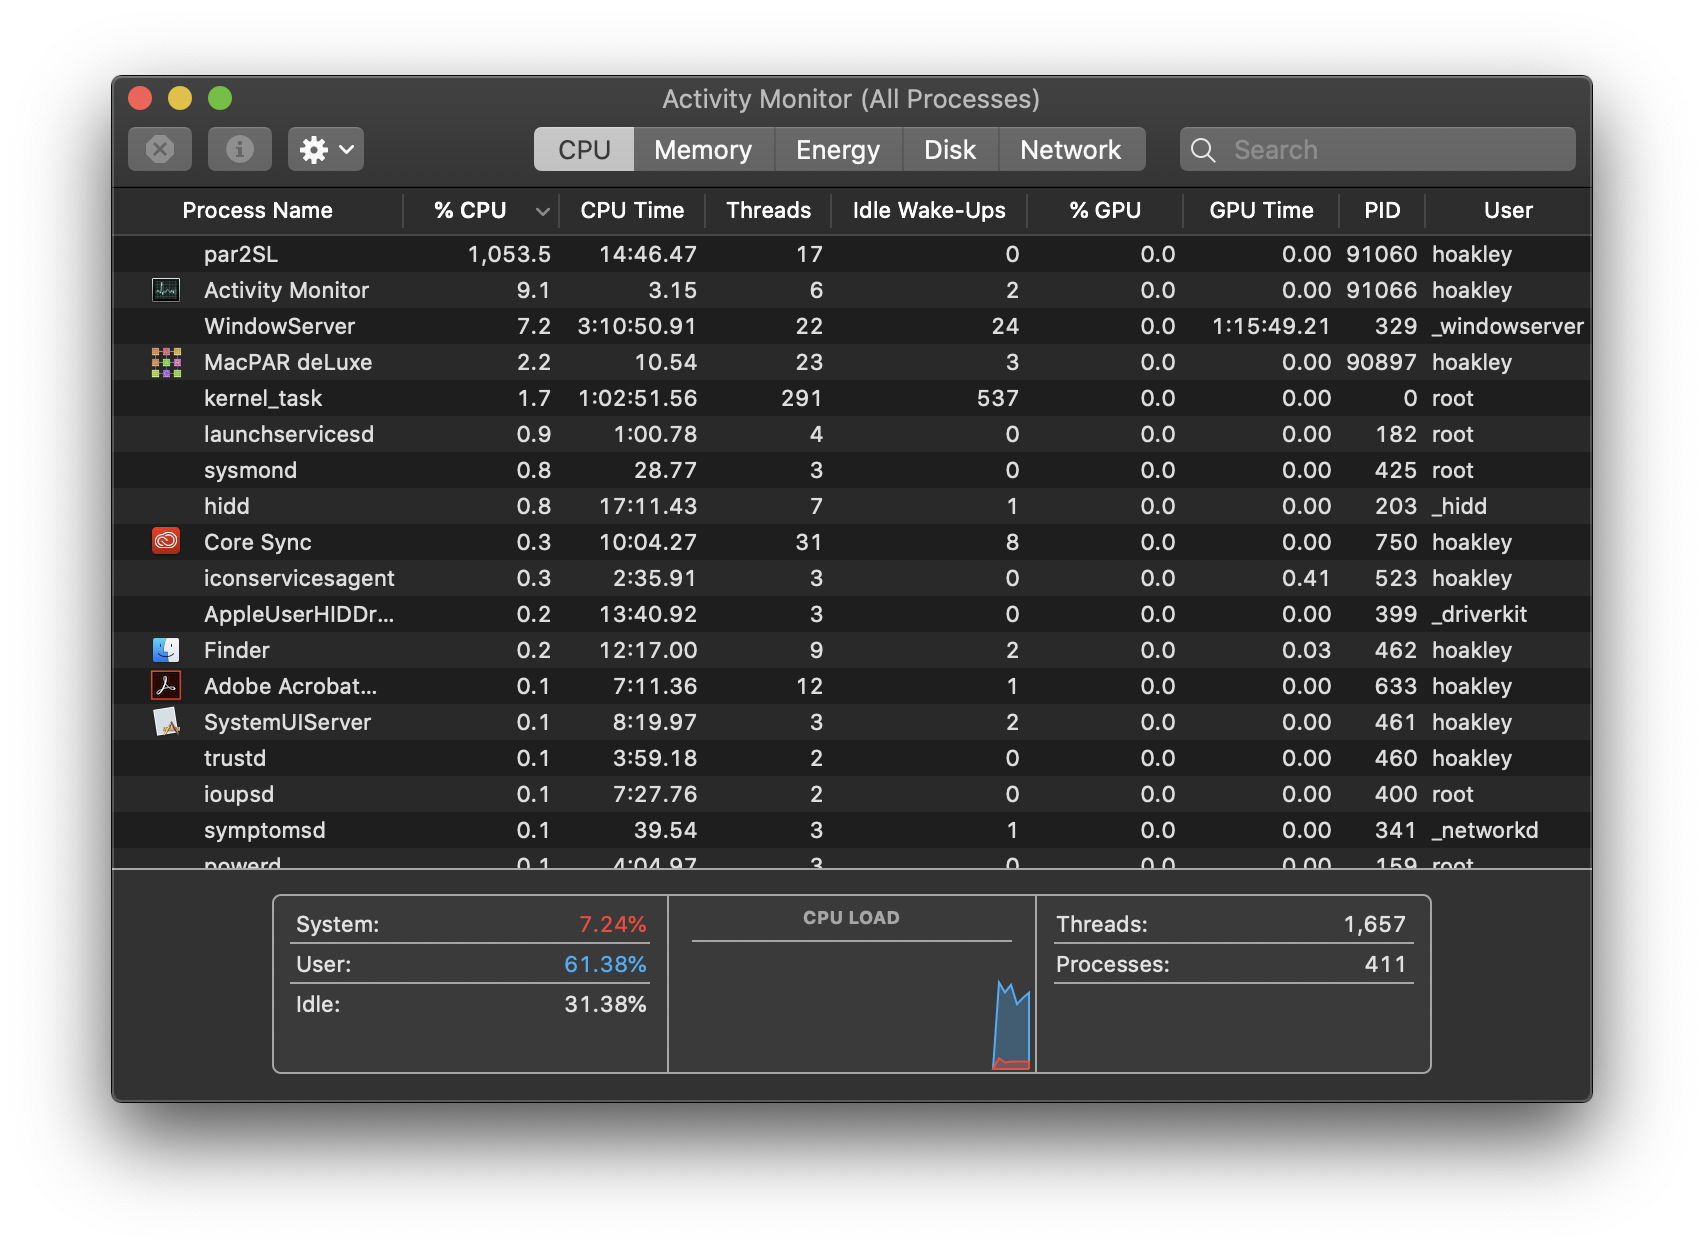This screenshot has height=1250, width=1704.
Task: Click the Finder app icon
Action: coord(166,650)
